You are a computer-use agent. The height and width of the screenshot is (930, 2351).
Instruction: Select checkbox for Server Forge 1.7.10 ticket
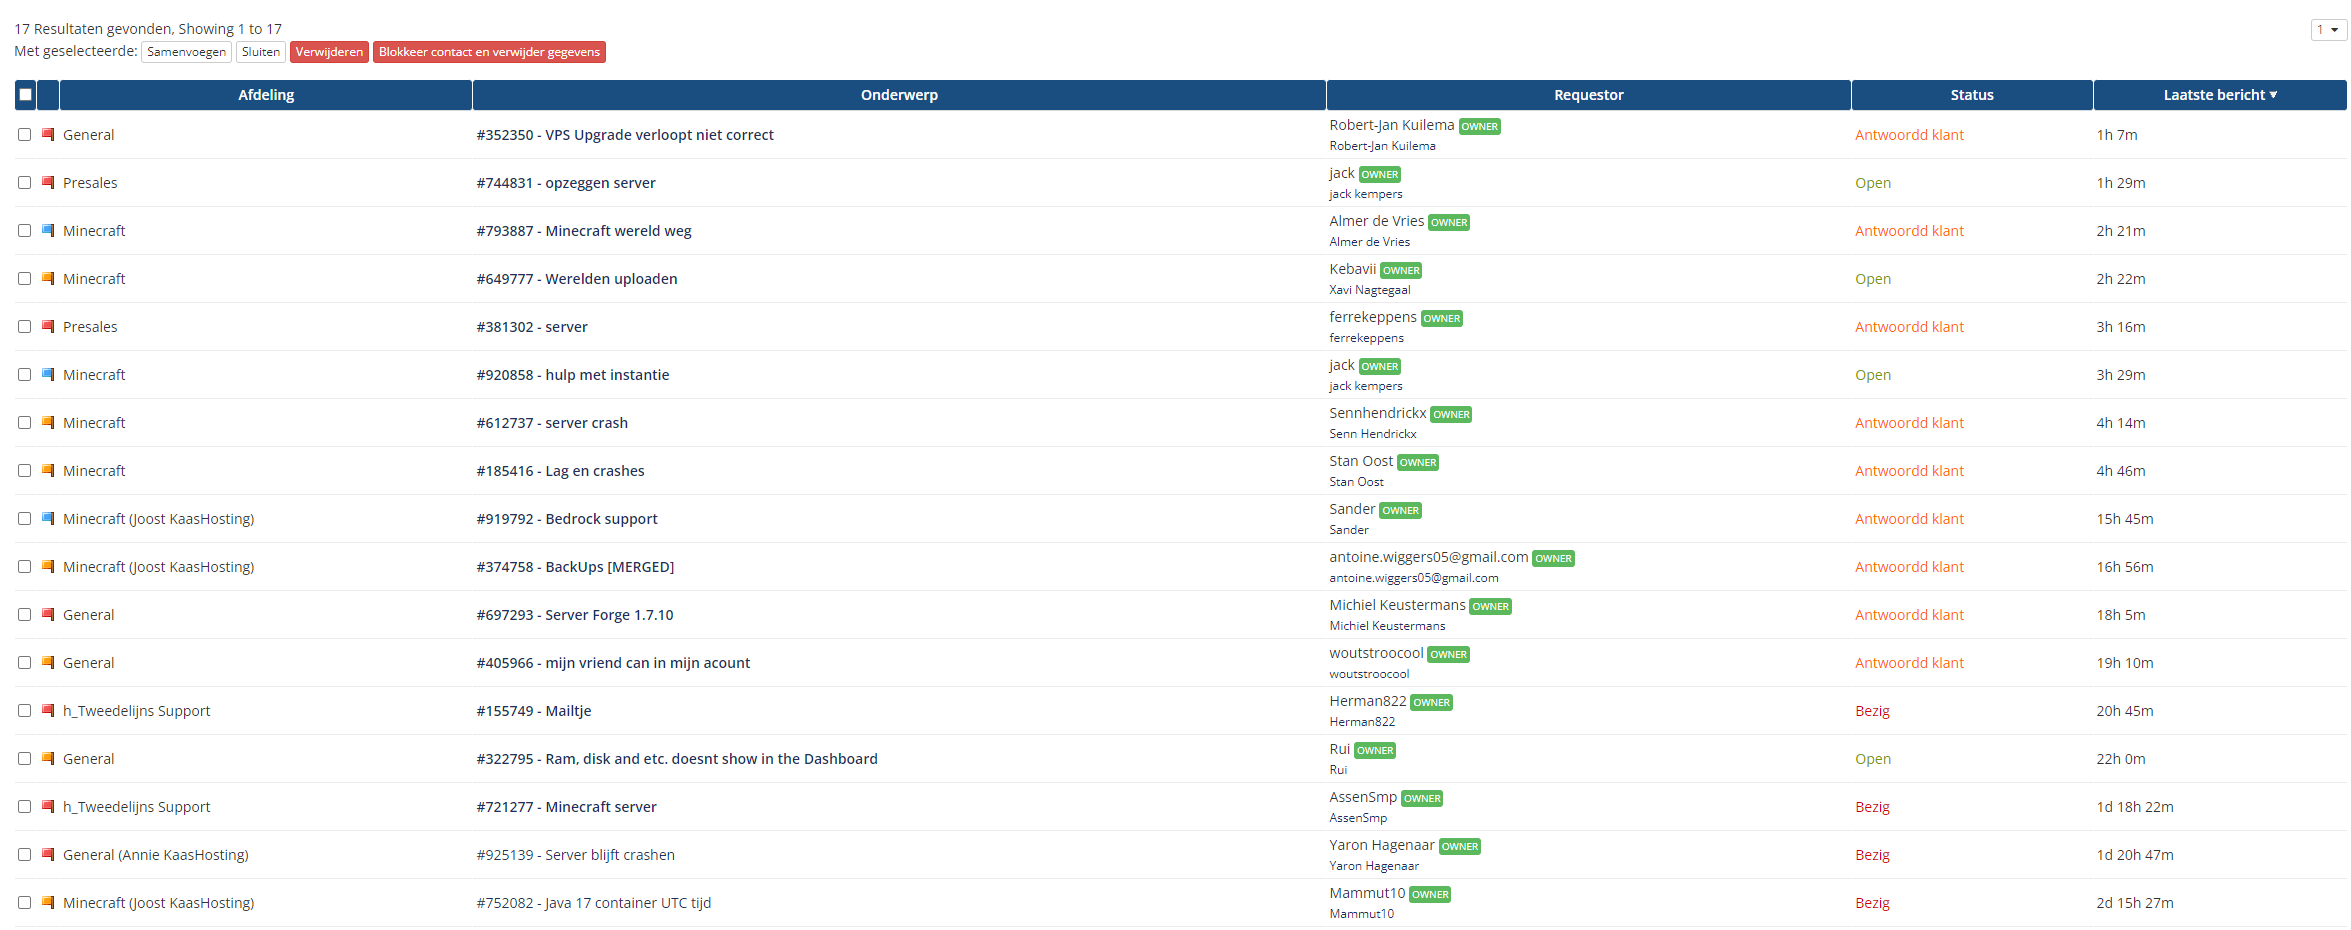pos(25,614)
